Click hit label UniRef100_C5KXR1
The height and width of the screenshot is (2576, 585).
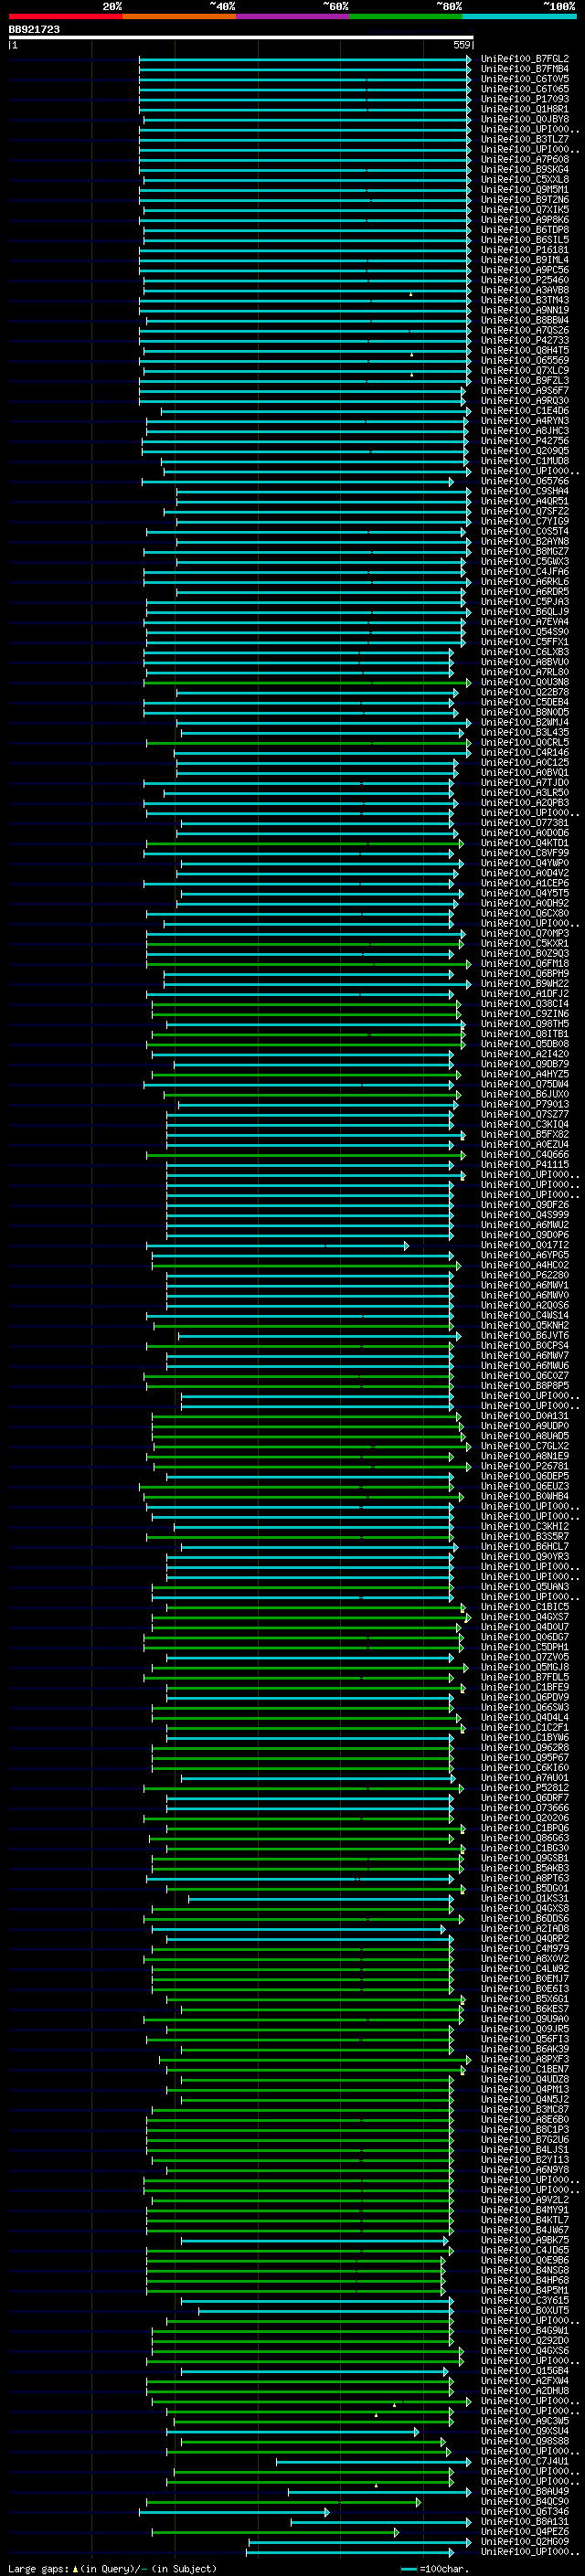coord(525,943)
